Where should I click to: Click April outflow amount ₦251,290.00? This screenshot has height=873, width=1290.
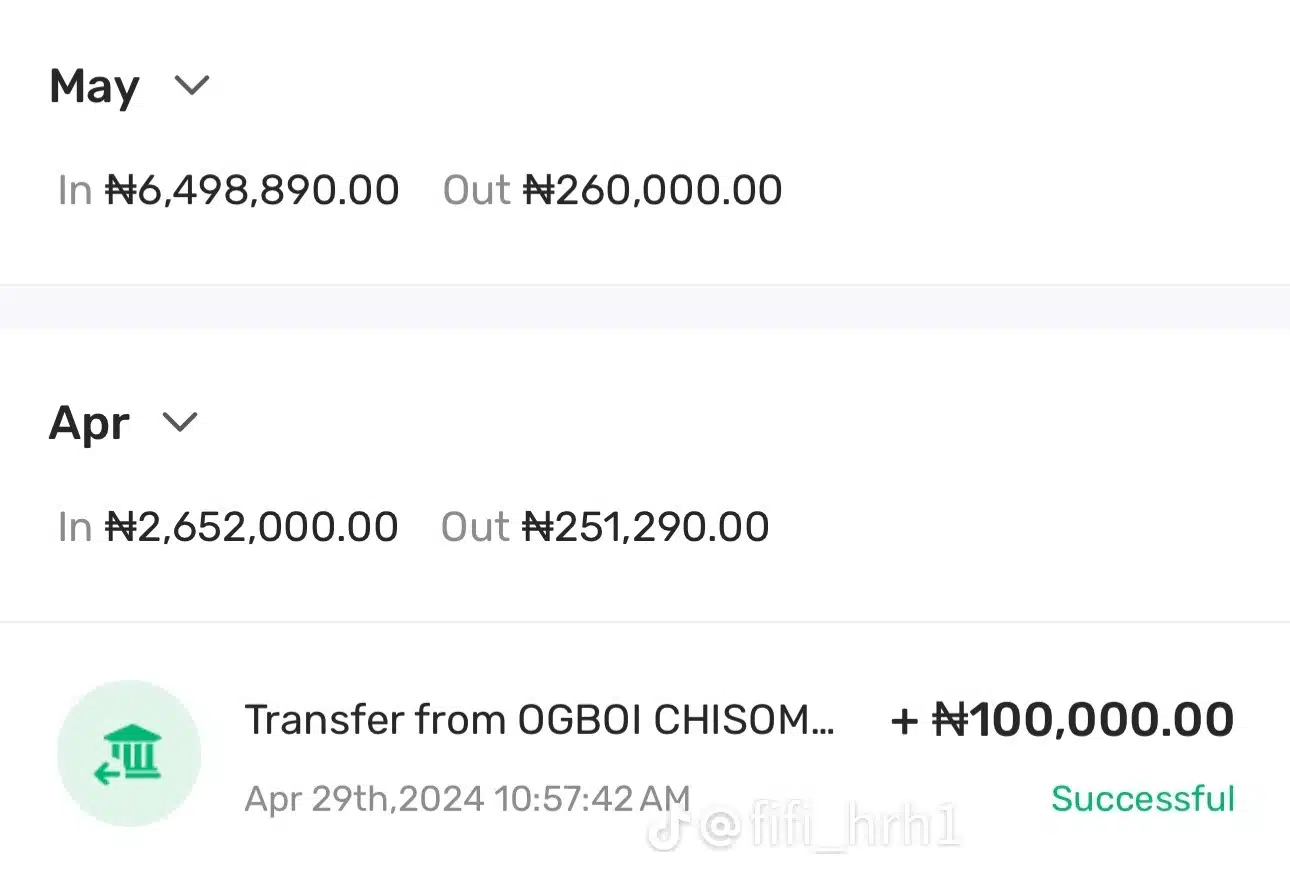click(646, 527)
